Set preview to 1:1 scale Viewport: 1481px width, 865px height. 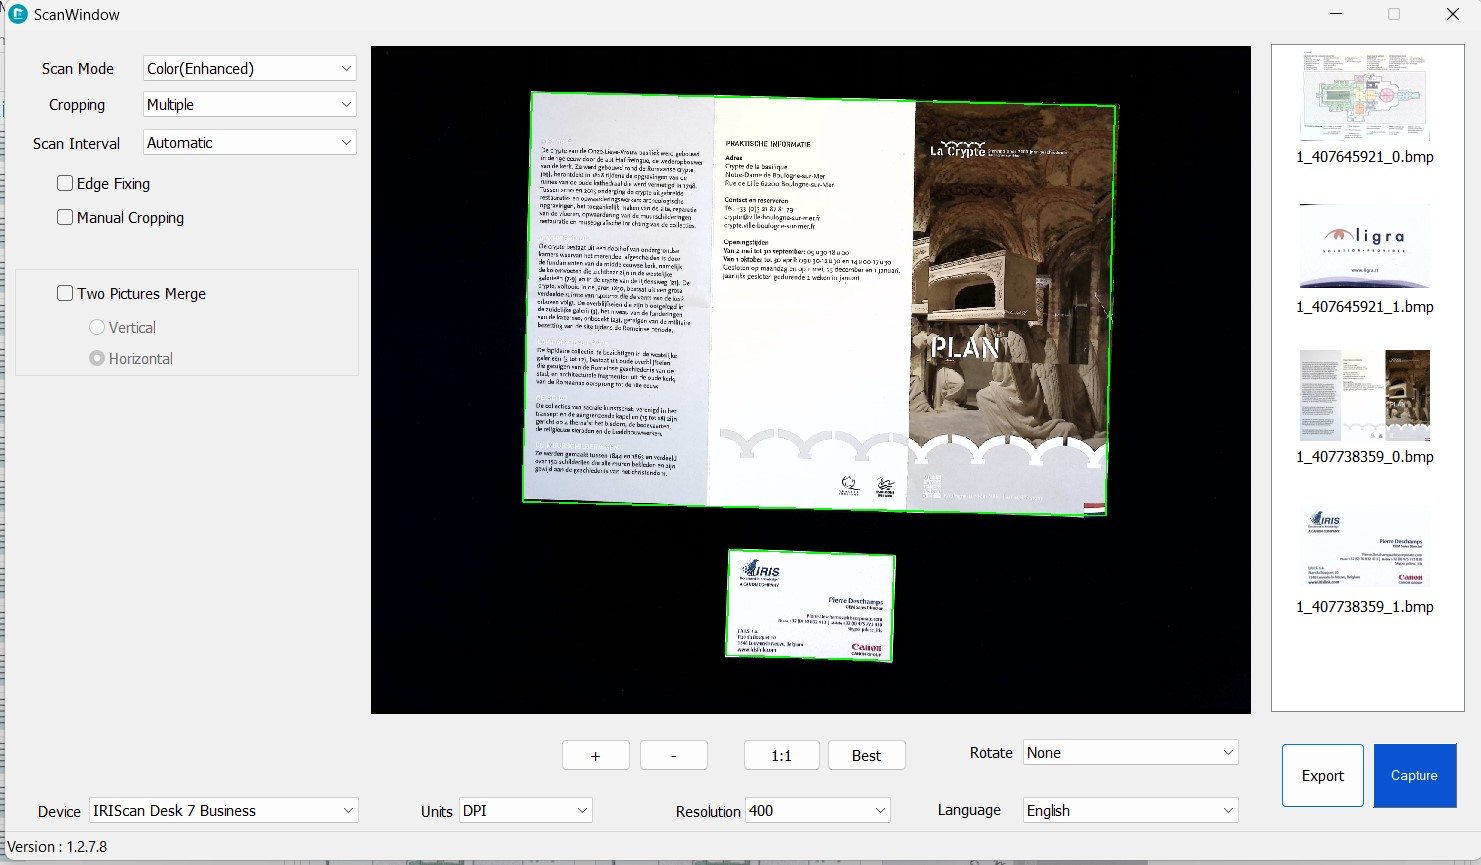(x=782, y=755)
